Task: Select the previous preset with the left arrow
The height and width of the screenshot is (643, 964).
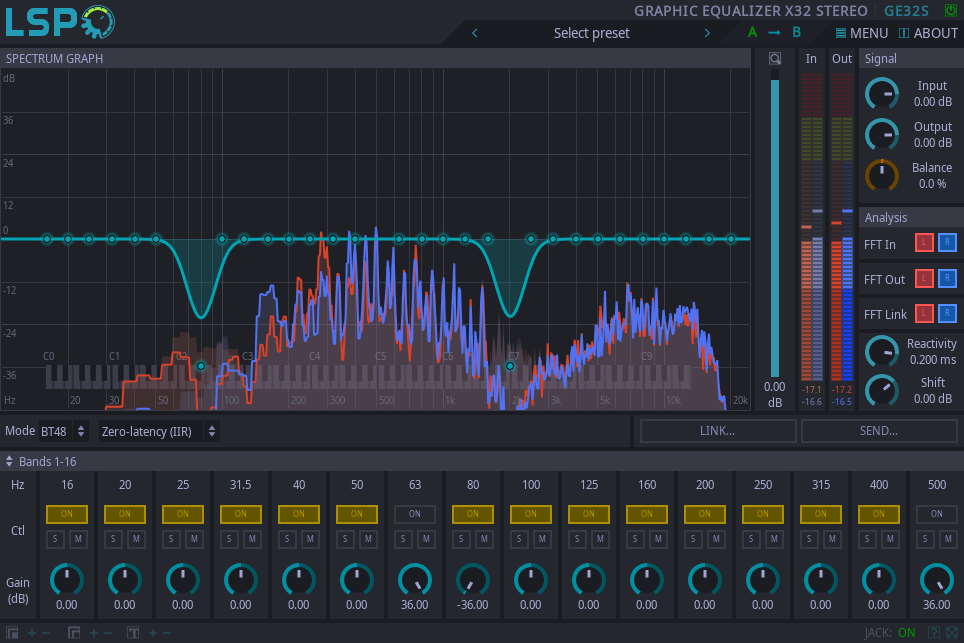Action: [475, 33]
